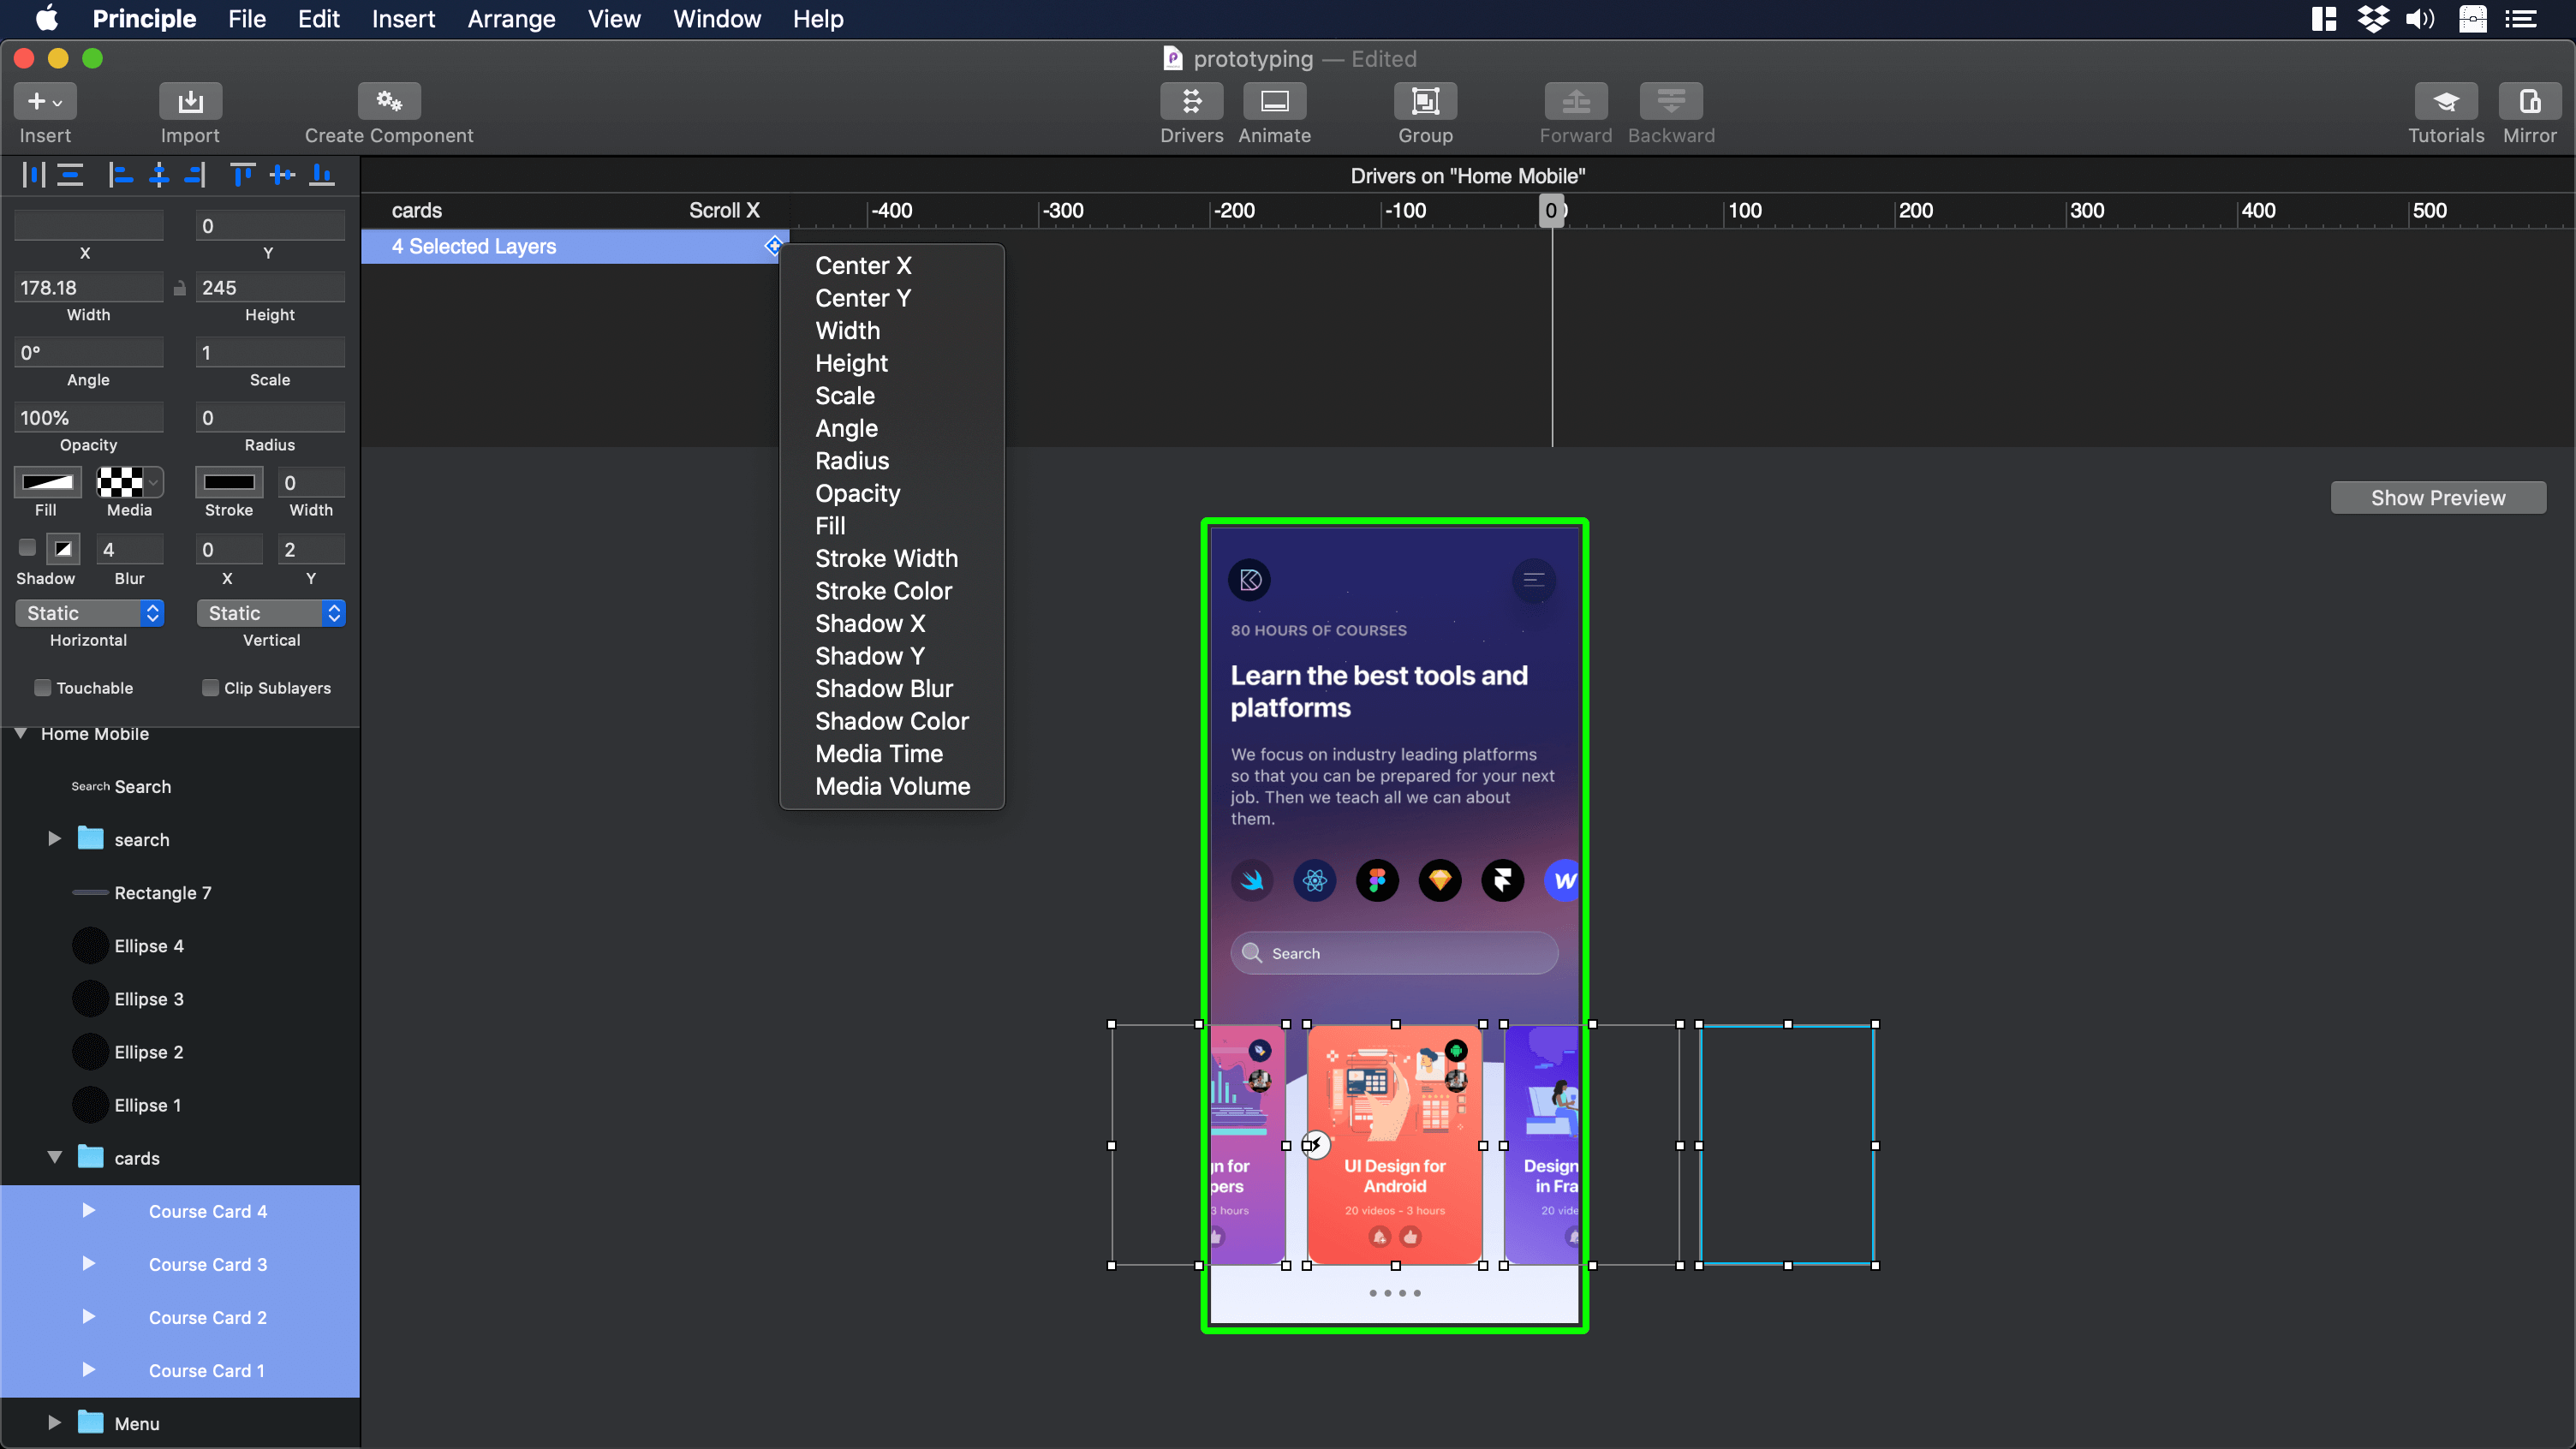Screen dimensions: 2576x1449
Task: Open the Import tool
Action: [190, 101]
